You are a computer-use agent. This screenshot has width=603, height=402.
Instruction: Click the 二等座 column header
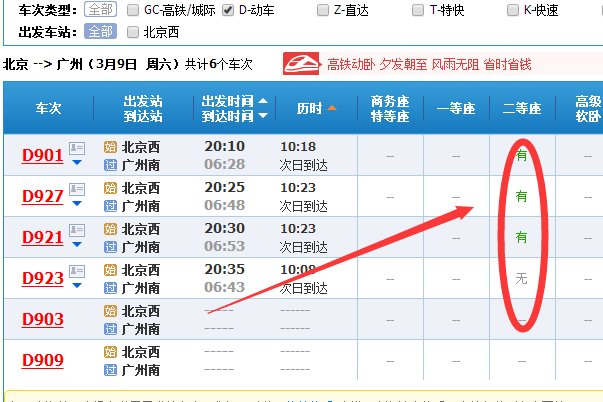(x=522, y=108)
